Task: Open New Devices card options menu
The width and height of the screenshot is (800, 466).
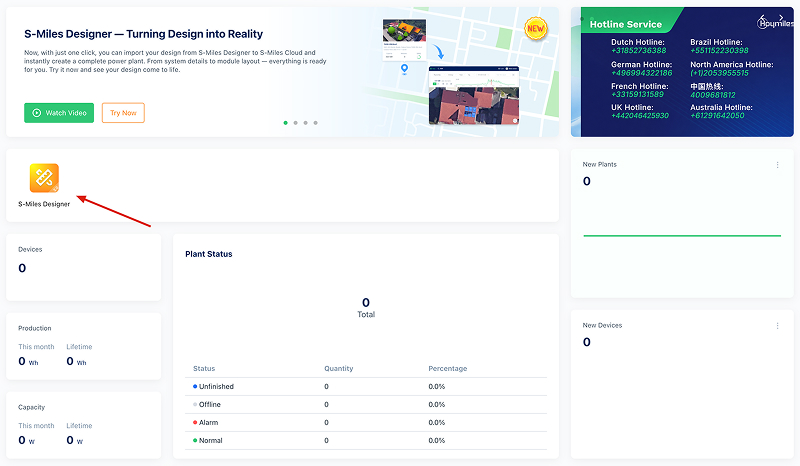Action: coord(777,326)
